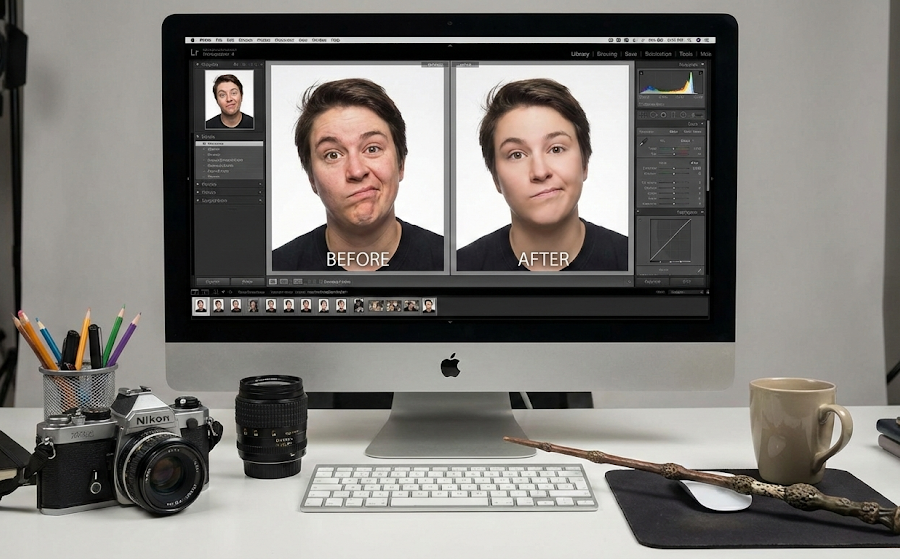Open the File menu in the macOS menu bar
This screenshot has width=900, height=559.
pos(219,40)
